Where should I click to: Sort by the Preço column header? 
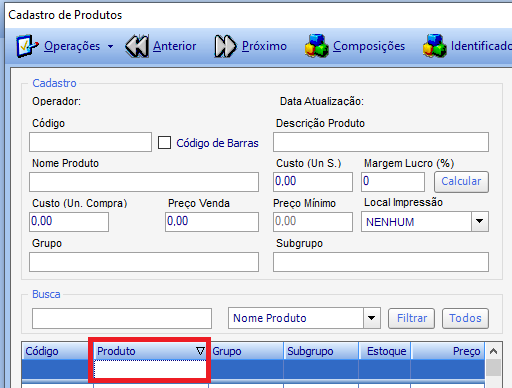(448, 351)
